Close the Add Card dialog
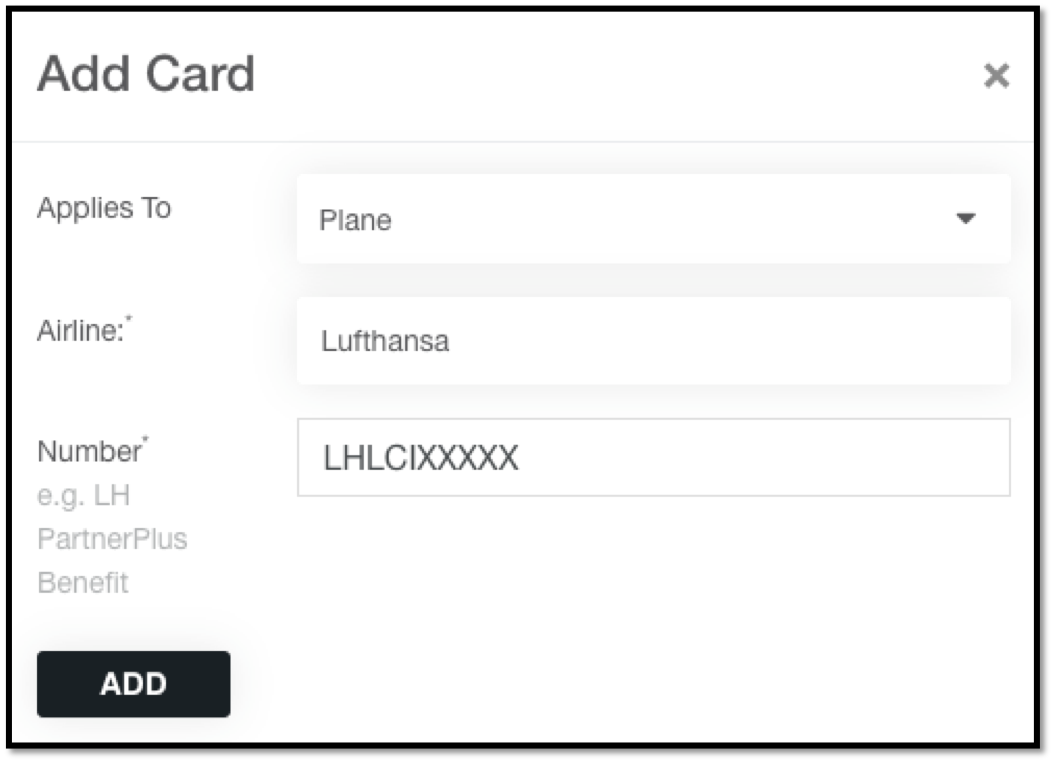This screenshot has width=1052, height=760. click(996, 75)
